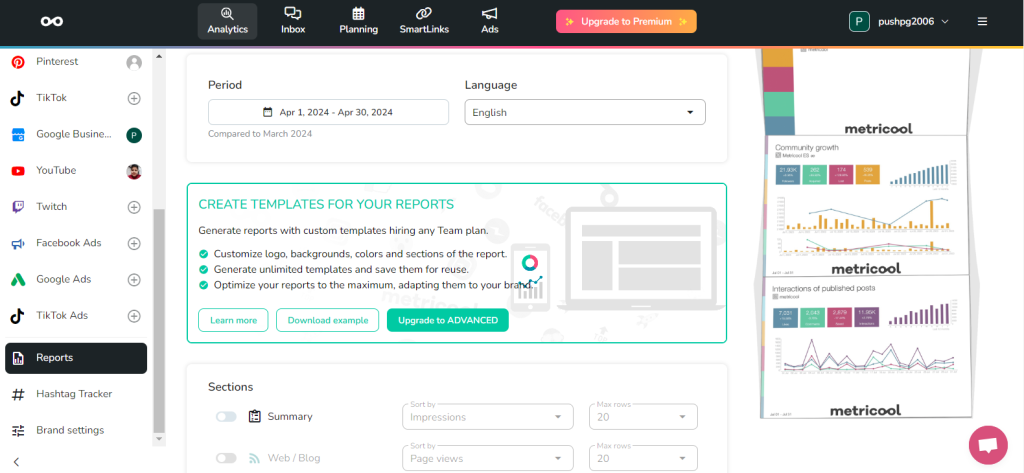Click the Twitch icon in sidebar
The image size is (1024, 473).
click(x=18, y=207)
